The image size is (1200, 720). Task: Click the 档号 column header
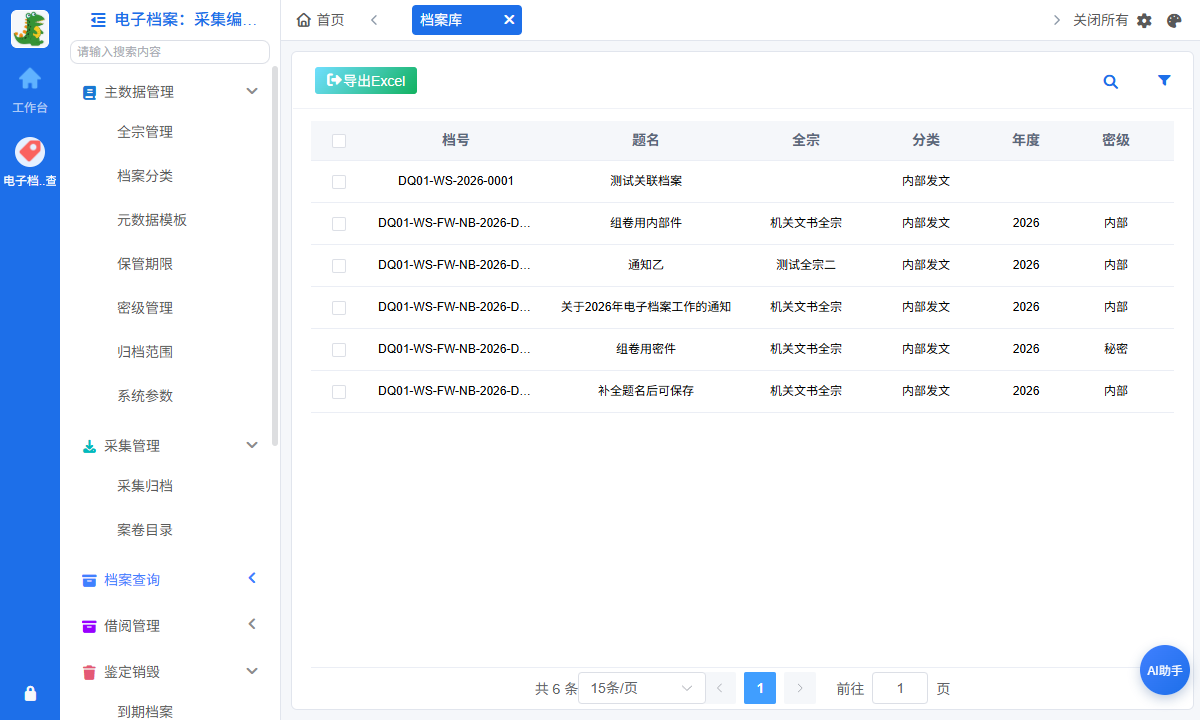456,141
